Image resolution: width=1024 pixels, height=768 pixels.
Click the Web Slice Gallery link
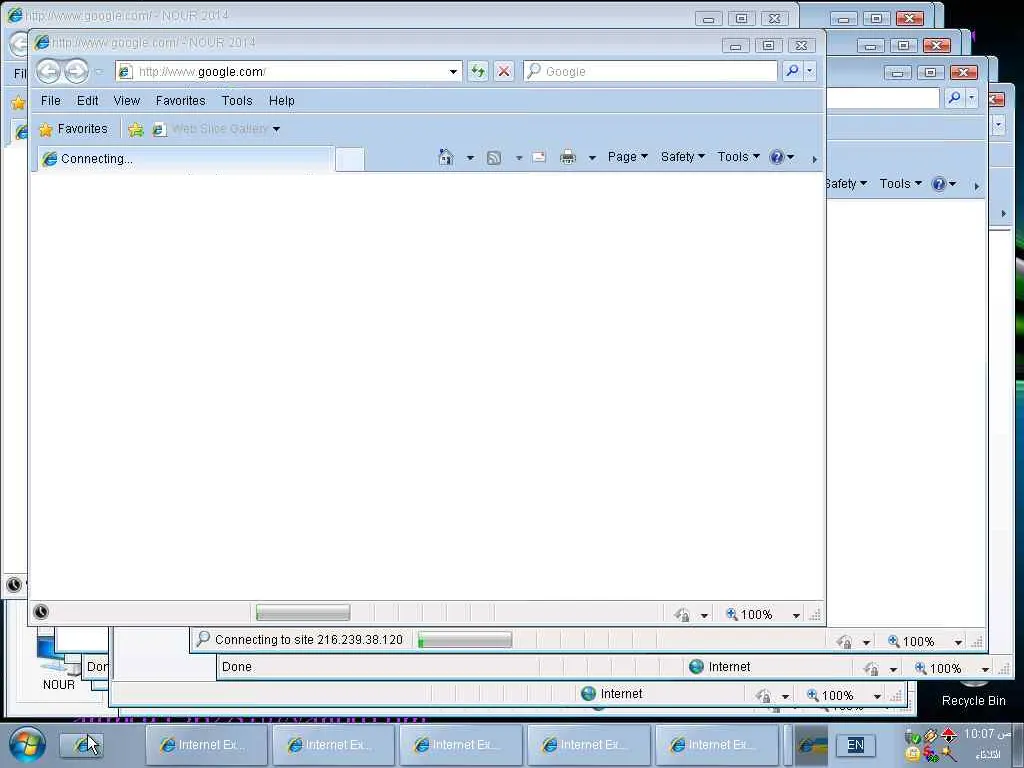[219, 129]
